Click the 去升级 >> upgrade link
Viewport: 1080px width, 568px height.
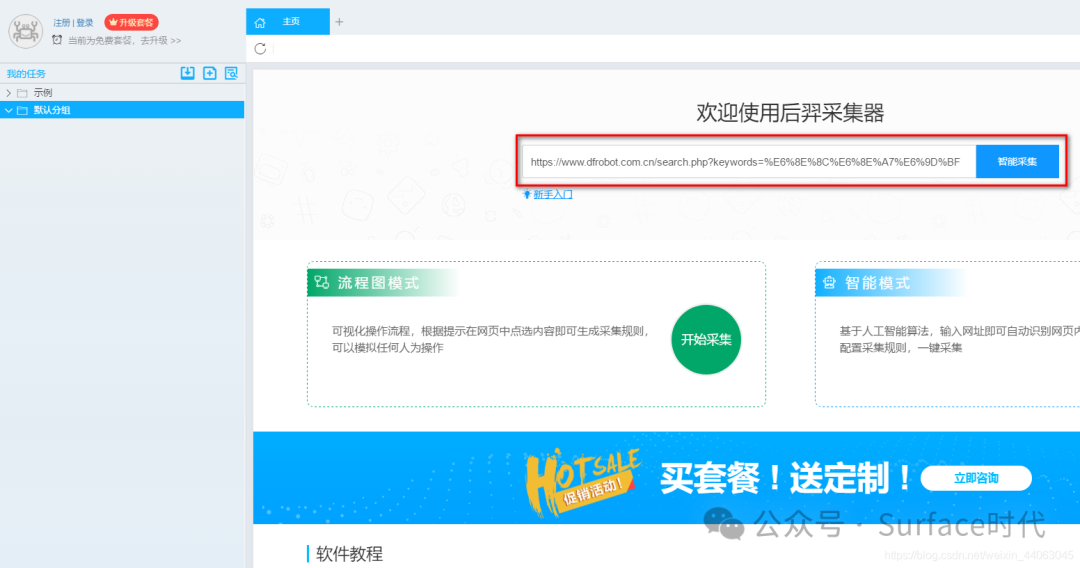click(x=160, y=41)
